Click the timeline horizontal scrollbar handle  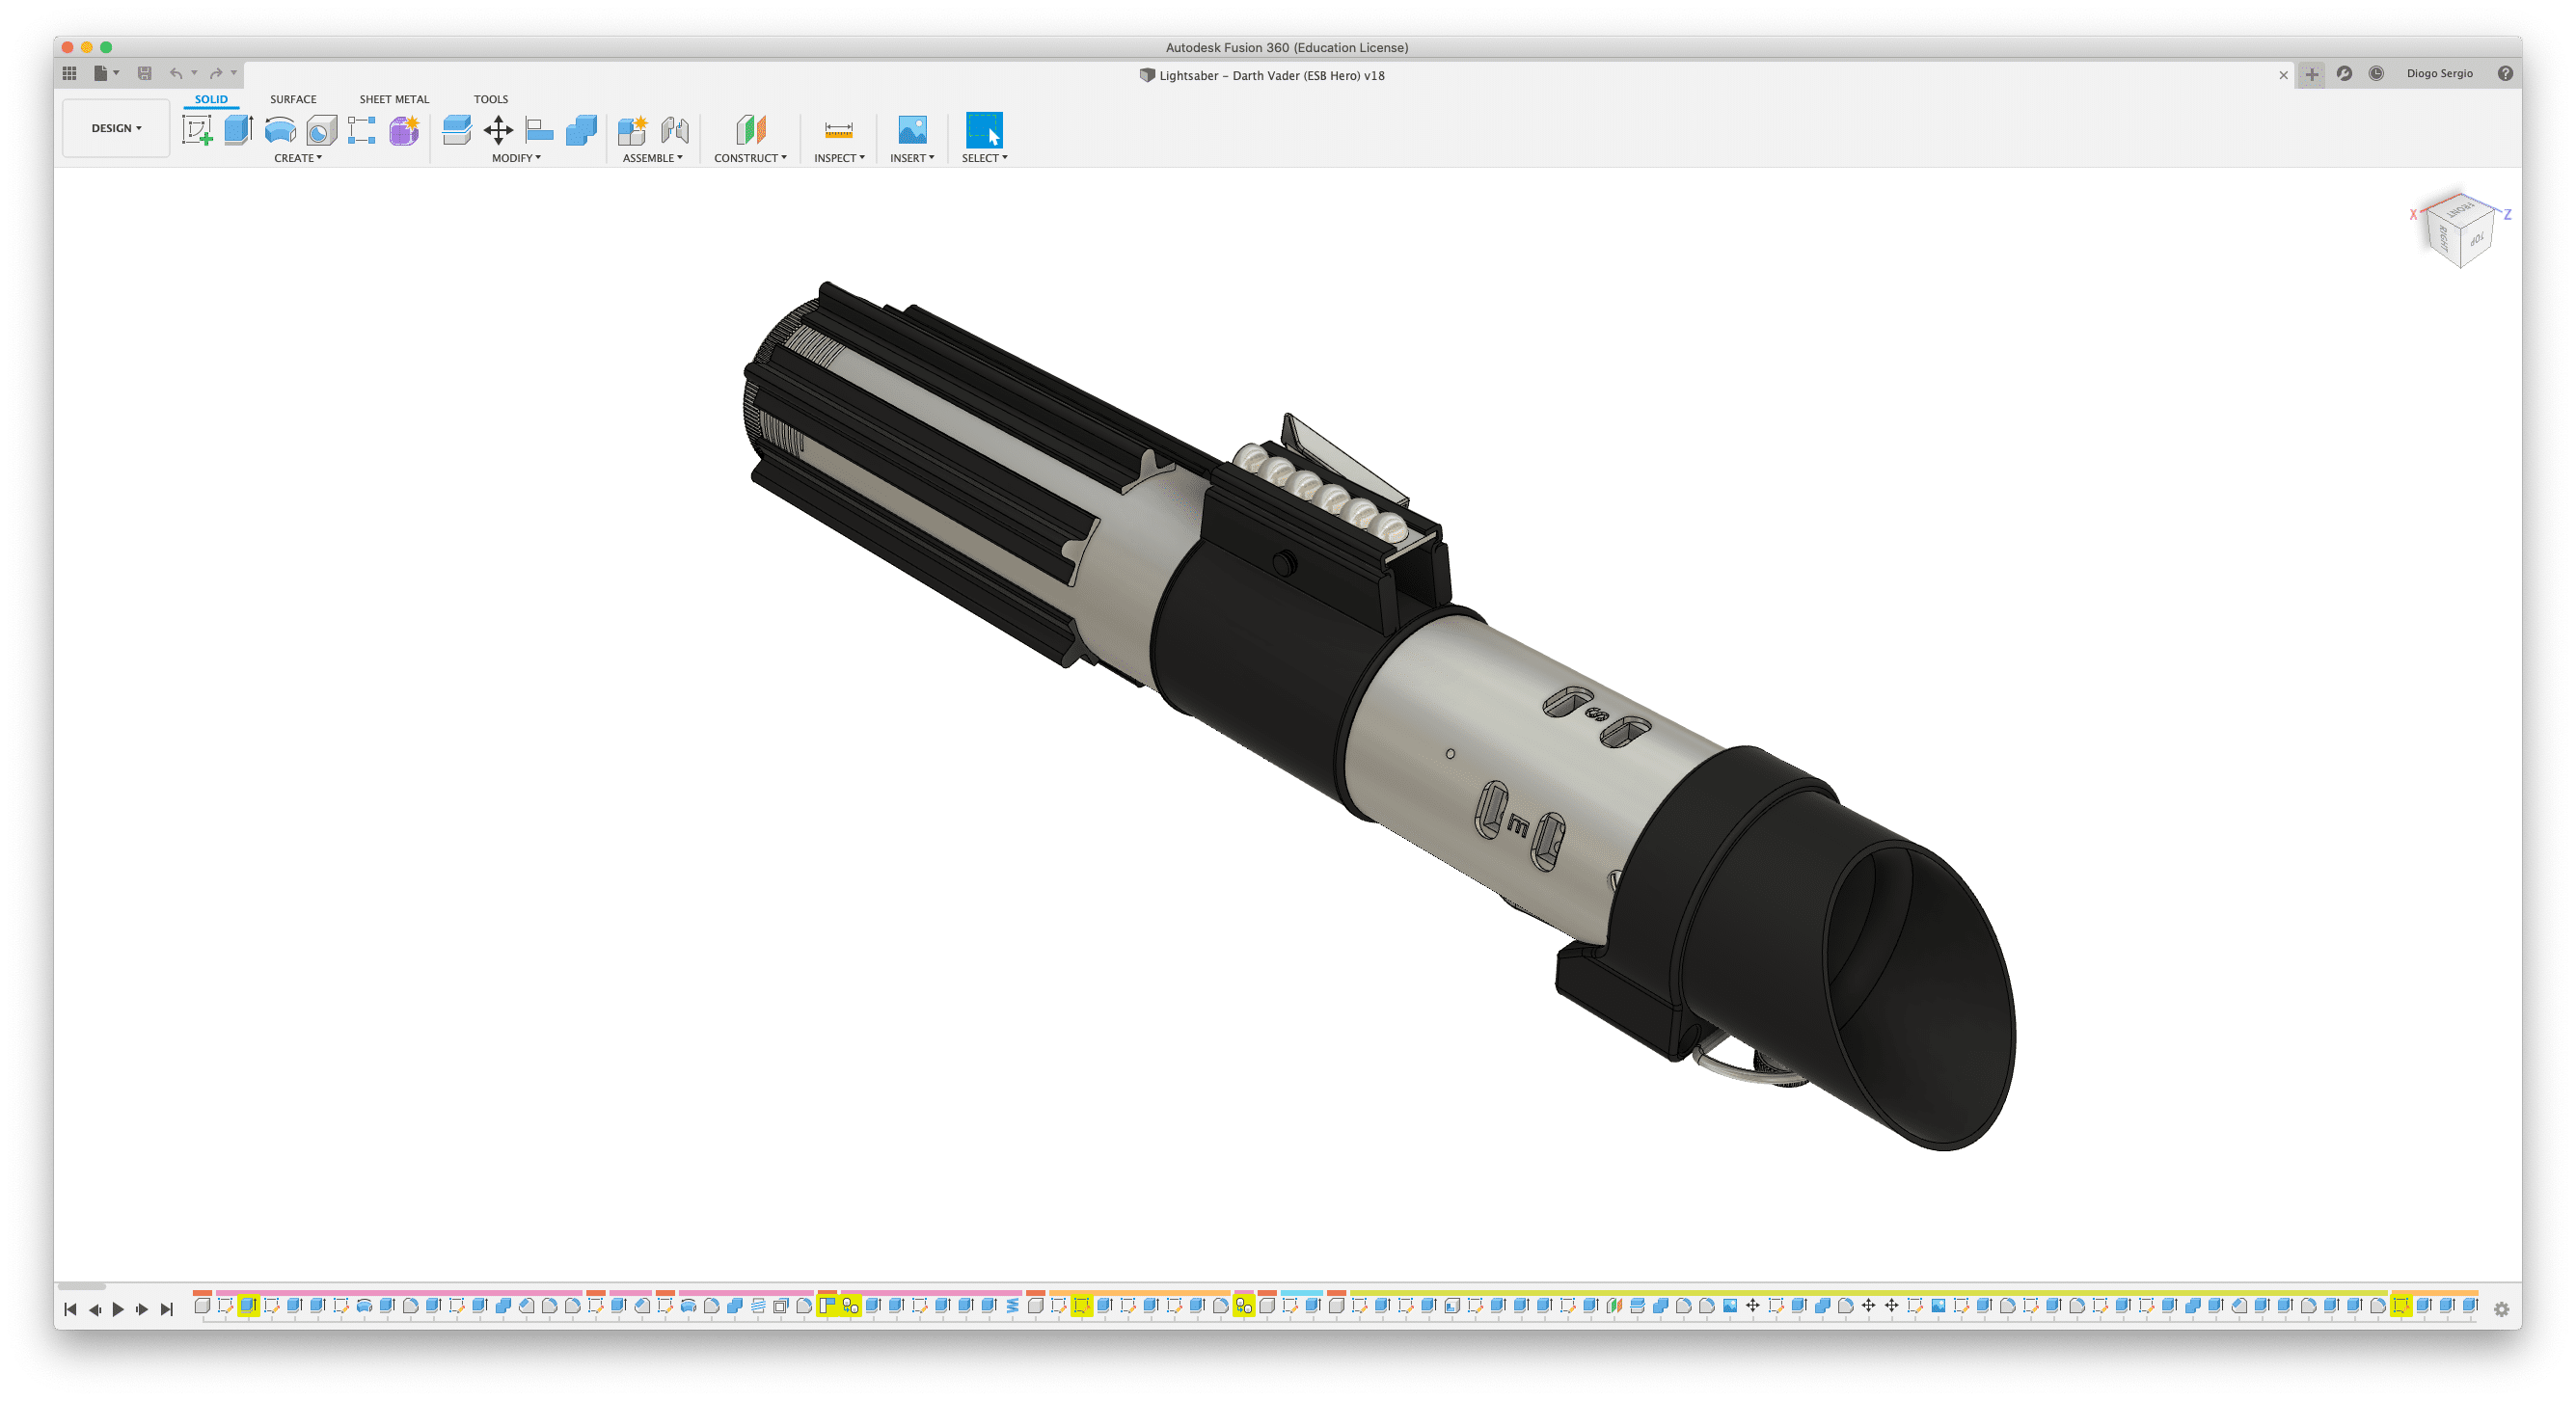[x=82, y=1286]
